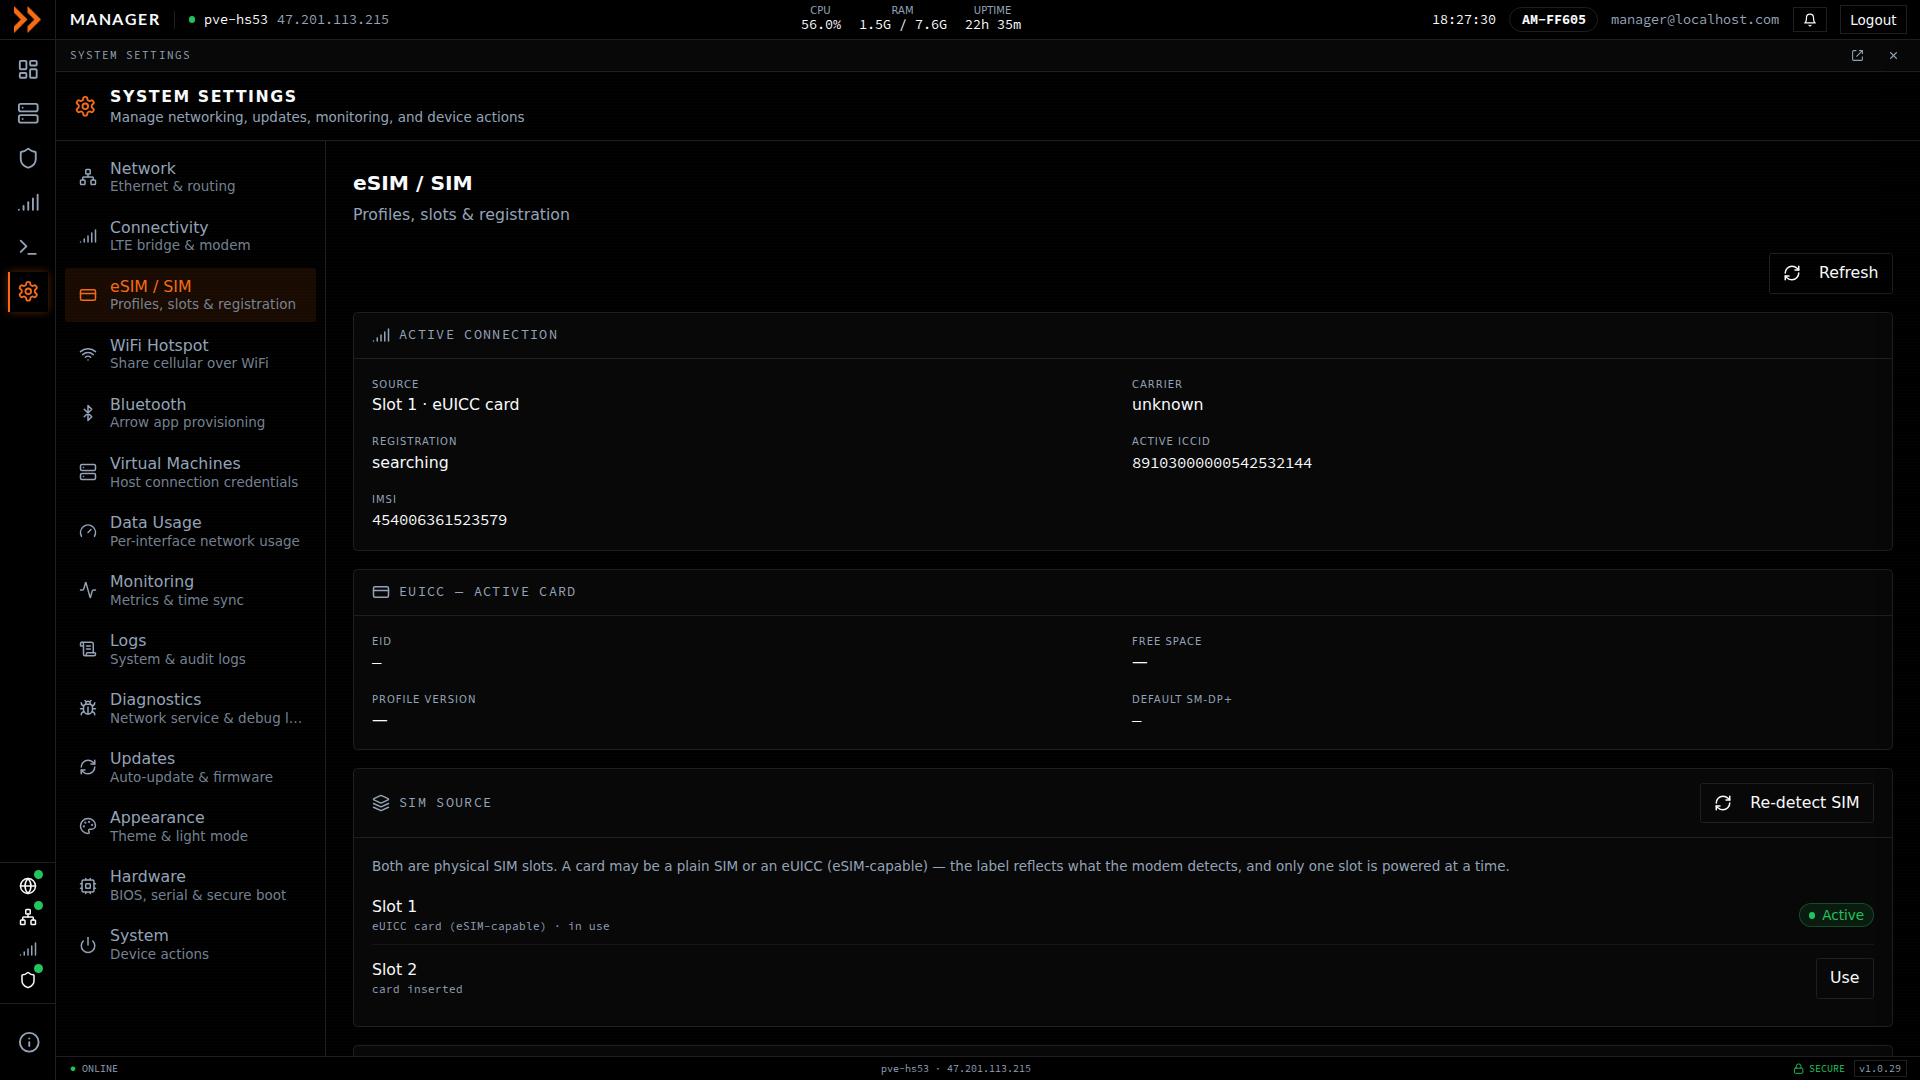Click the Active ICCID value 89103000000542532144
The width and height of the screenshot is (1920, 1080).
coord(1221,463)
